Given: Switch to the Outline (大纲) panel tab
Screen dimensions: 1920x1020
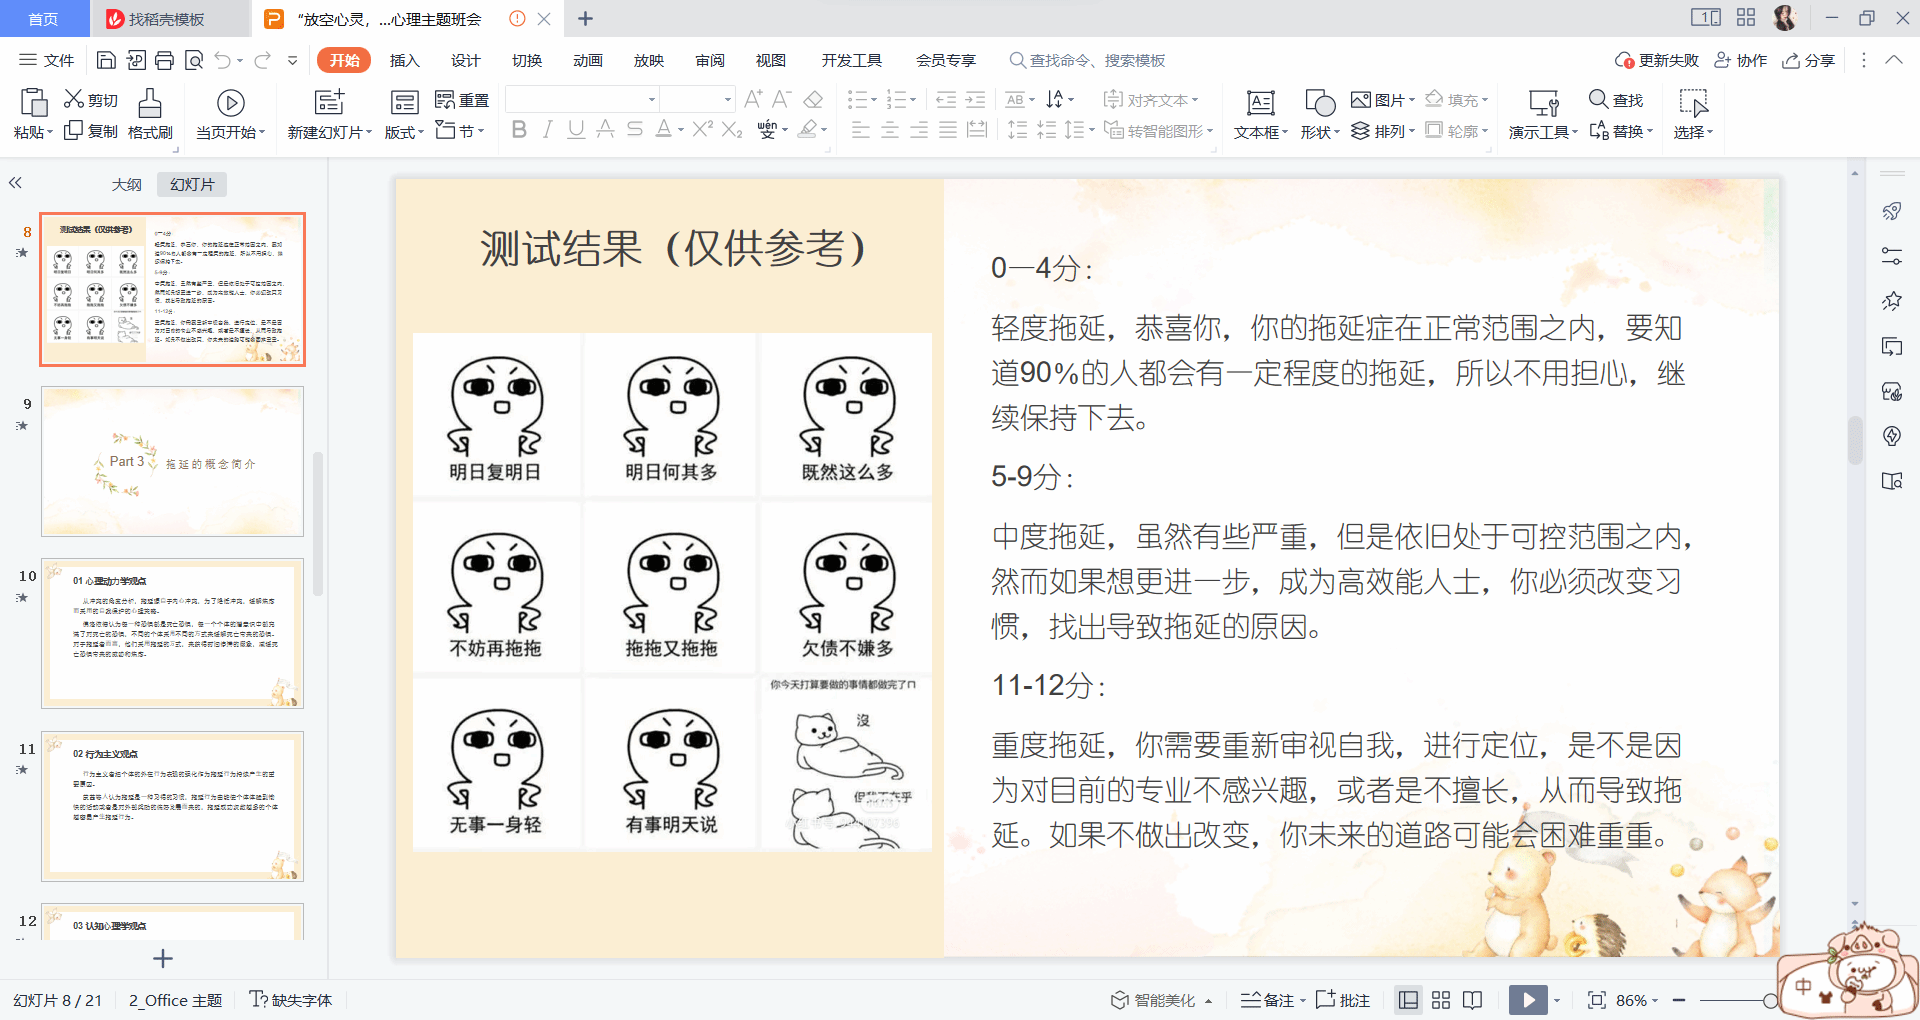Looking at the screenshot, I should (x=126, y=185).
